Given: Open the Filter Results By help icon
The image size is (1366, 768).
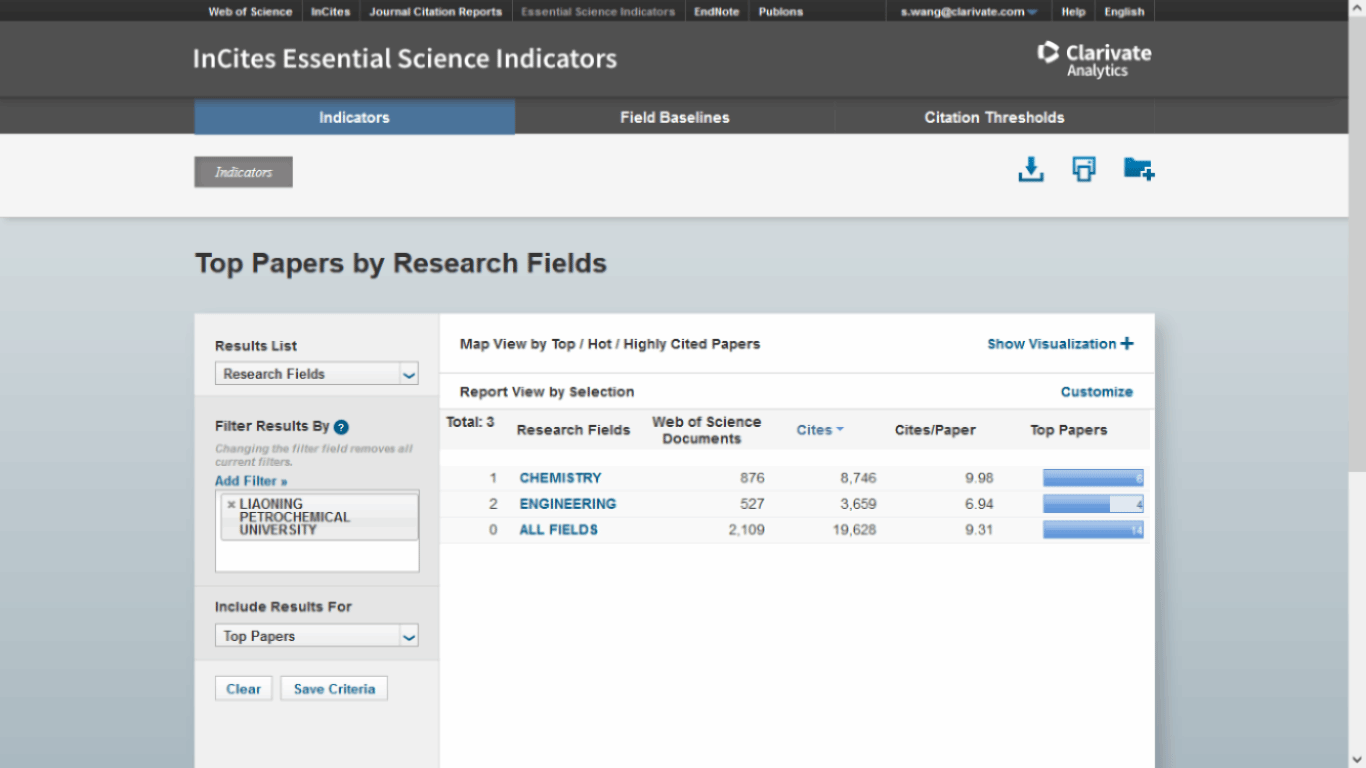Looking at the screenshot, I should tap(341, 427).
